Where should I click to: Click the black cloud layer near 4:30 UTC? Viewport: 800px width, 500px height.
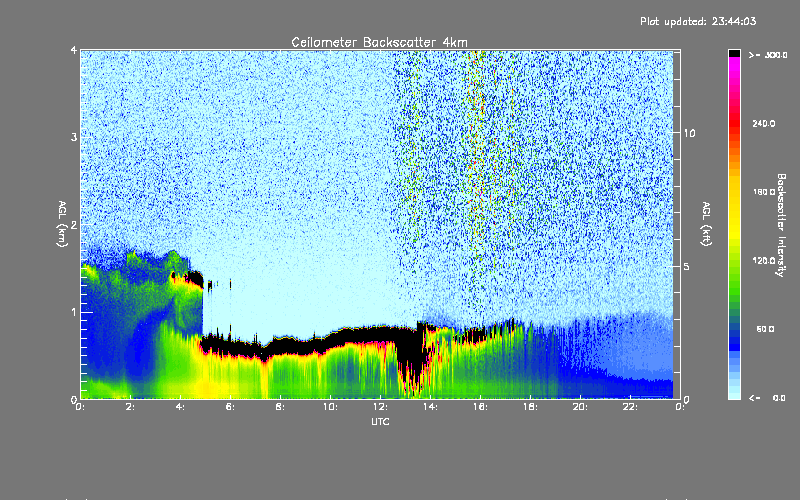(x=193, y=279)
